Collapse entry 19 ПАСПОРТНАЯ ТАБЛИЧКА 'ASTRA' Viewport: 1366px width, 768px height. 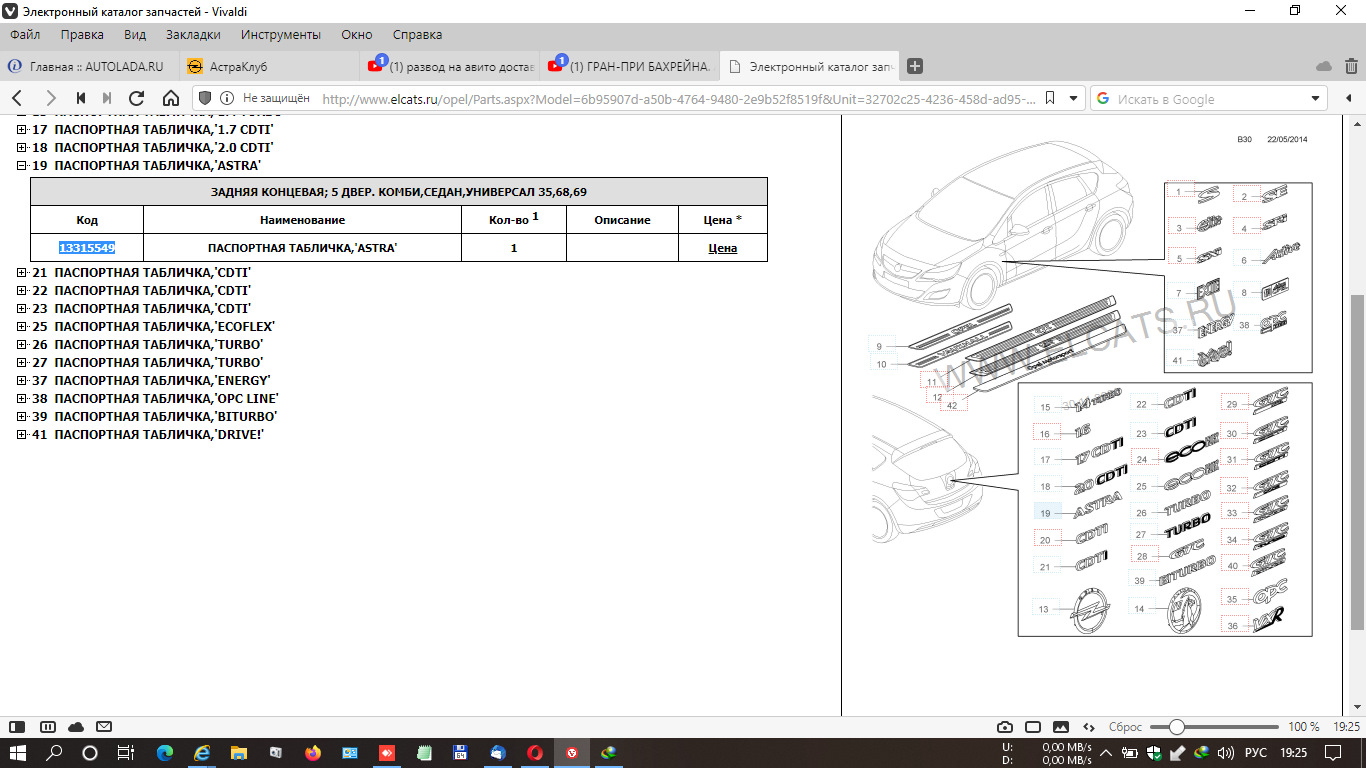(x=22, y=165)
